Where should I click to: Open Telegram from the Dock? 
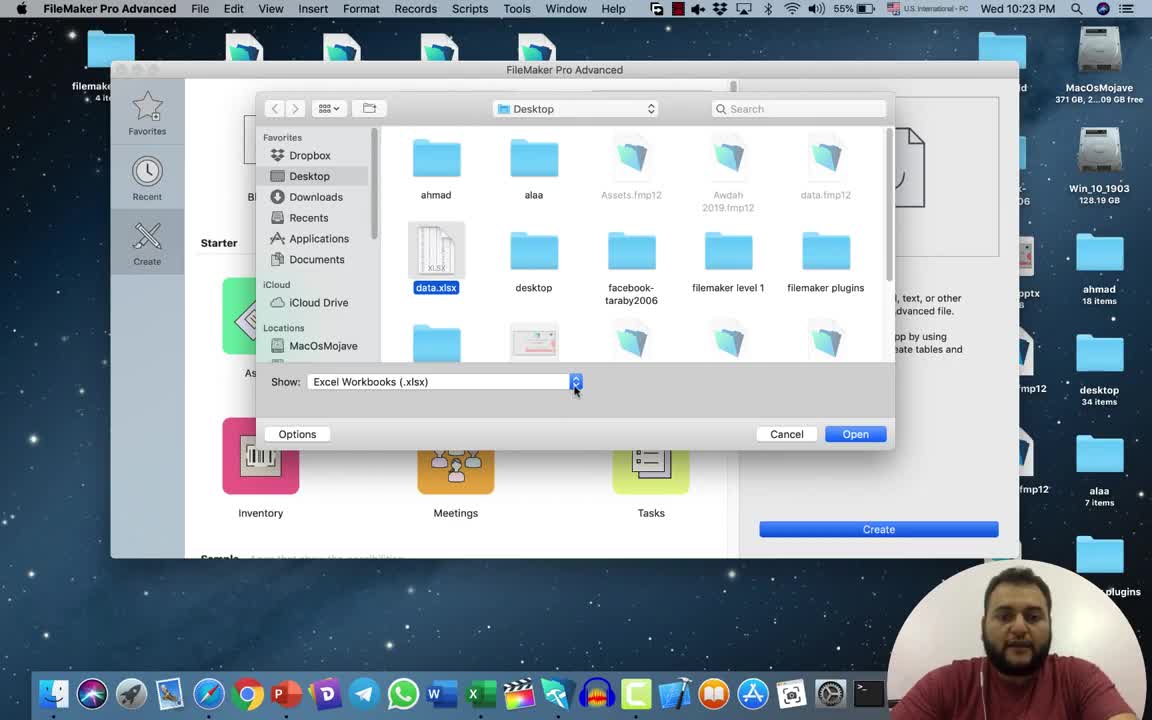click(x=363, y=694)
